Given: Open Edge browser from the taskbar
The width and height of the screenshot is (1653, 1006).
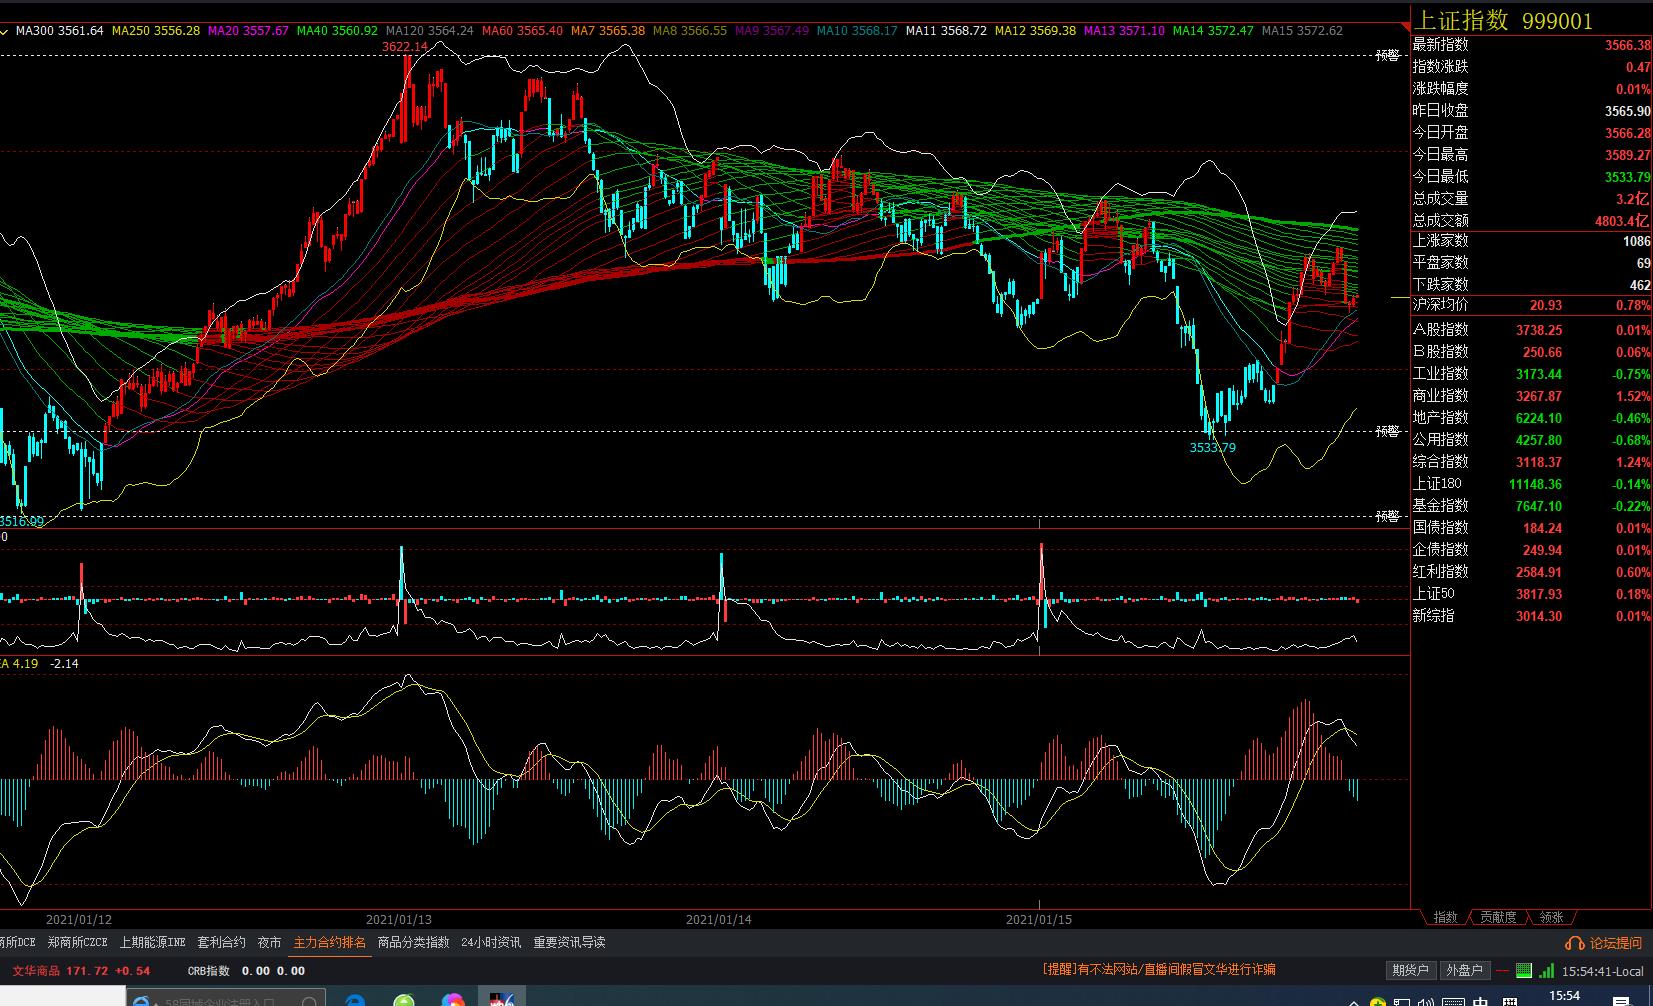Looking at the screenshot, I should [x=354, y=1000].
